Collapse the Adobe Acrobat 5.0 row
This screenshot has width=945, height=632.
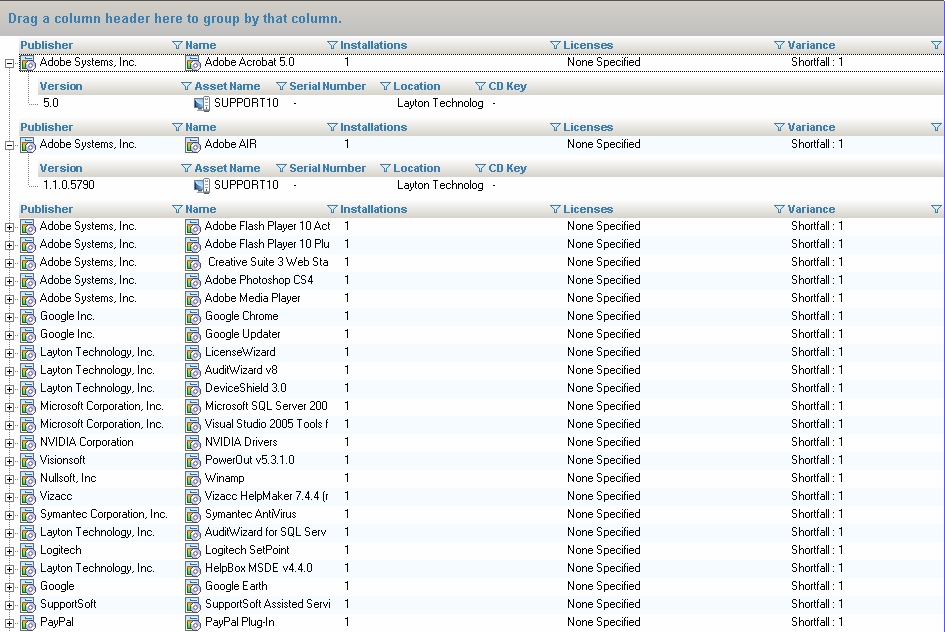[x=9, y=63]
